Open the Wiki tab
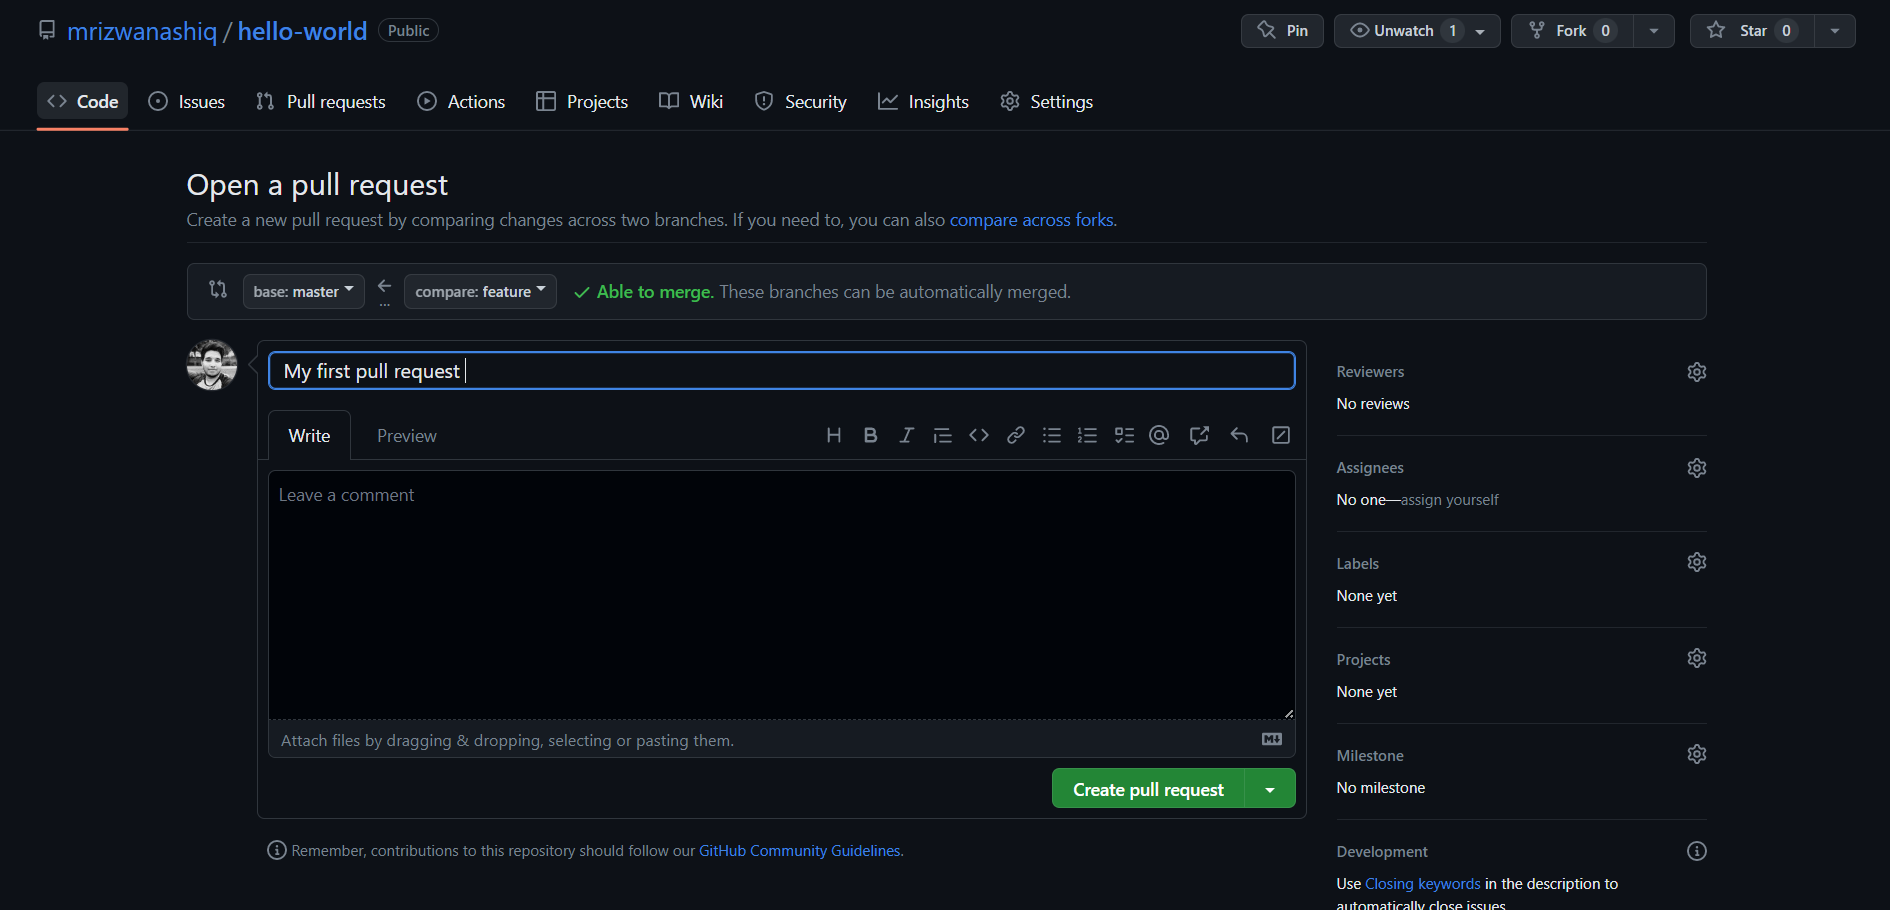The height and width of the screenshot is (910, 1890). pos(691,101)
